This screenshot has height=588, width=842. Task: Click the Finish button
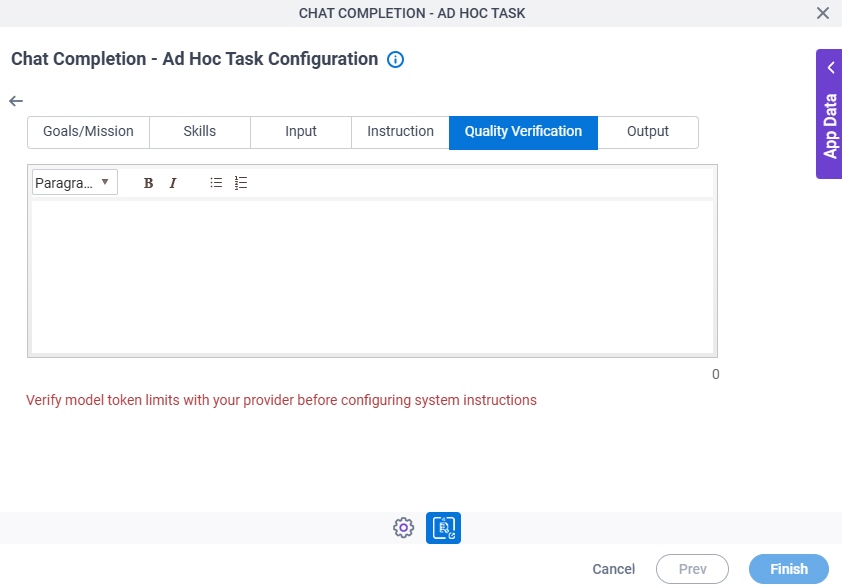coord(789,569)
